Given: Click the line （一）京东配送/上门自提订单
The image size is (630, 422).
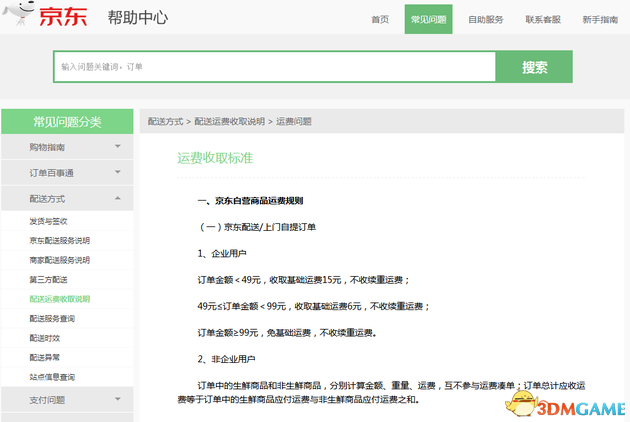Looking at the screenshot, I should tap(257, 227).
